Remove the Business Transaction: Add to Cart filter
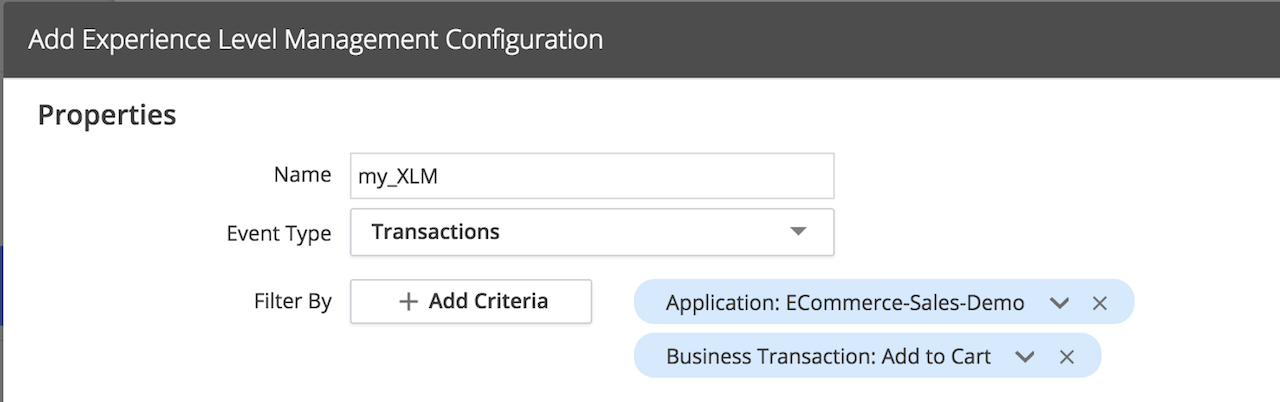 click(x=1066, y=356)
